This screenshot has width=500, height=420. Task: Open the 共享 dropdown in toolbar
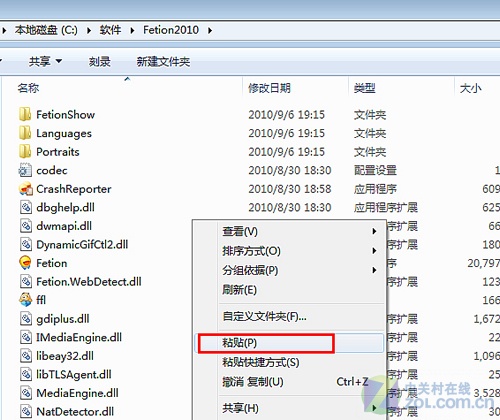click(45, 61)
